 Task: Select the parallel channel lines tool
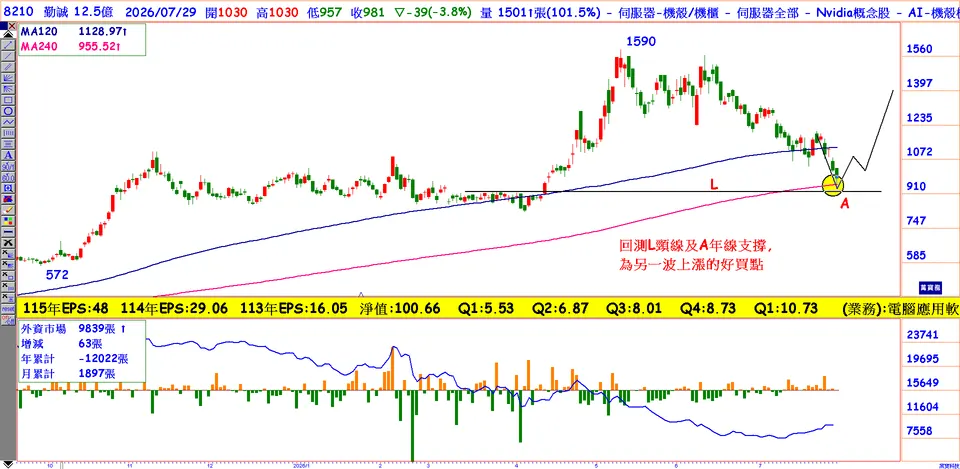(x=8, y=66)
